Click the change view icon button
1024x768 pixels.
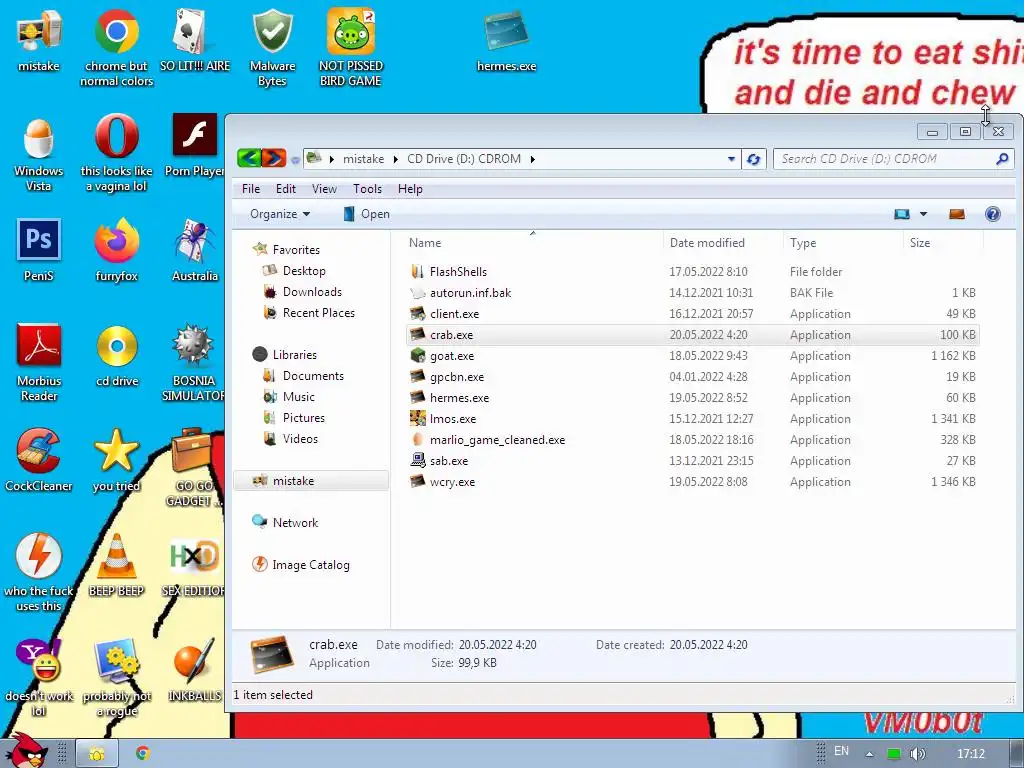902,214
